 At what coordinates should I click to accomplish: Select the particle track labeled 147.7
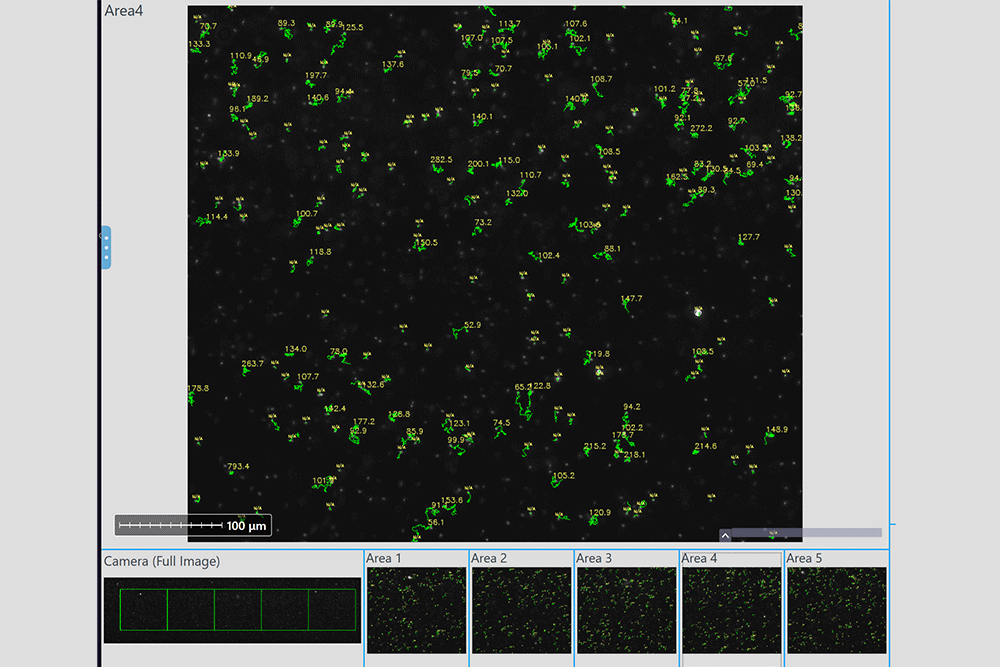tap(631, 299)
